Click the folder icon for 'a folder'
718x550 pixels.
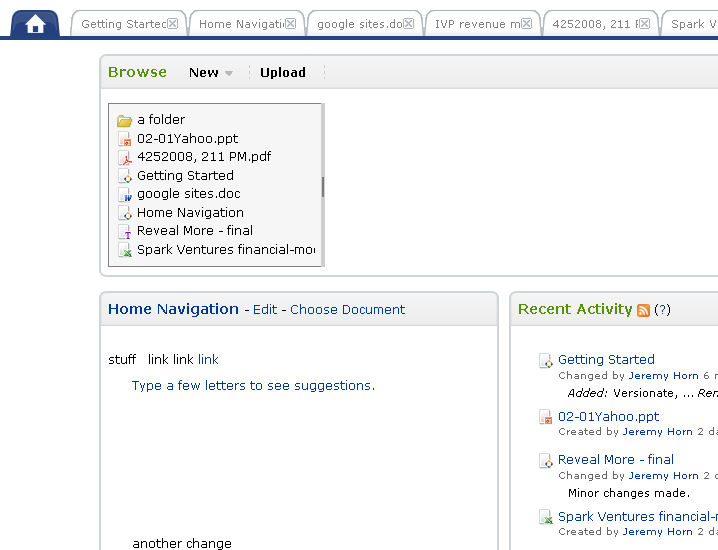coord(125,121)
